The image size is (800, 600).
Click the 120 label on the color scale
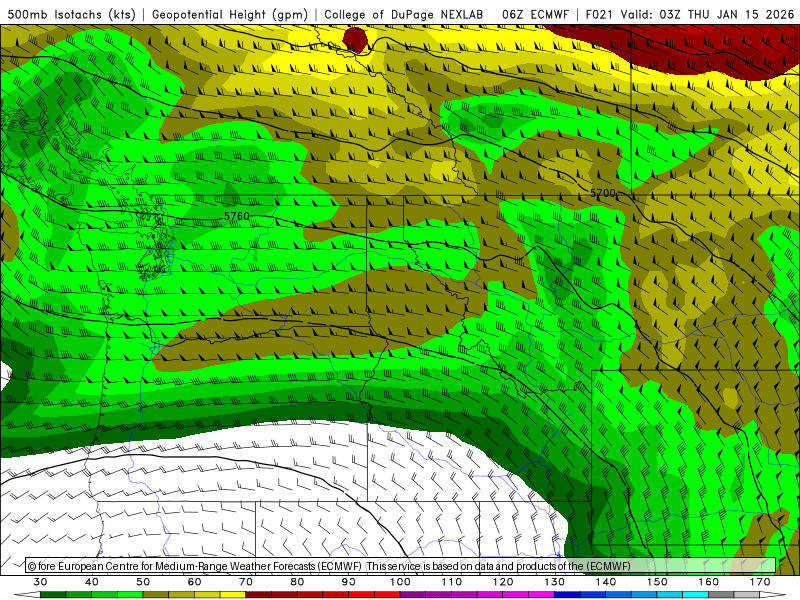point(503,582)
